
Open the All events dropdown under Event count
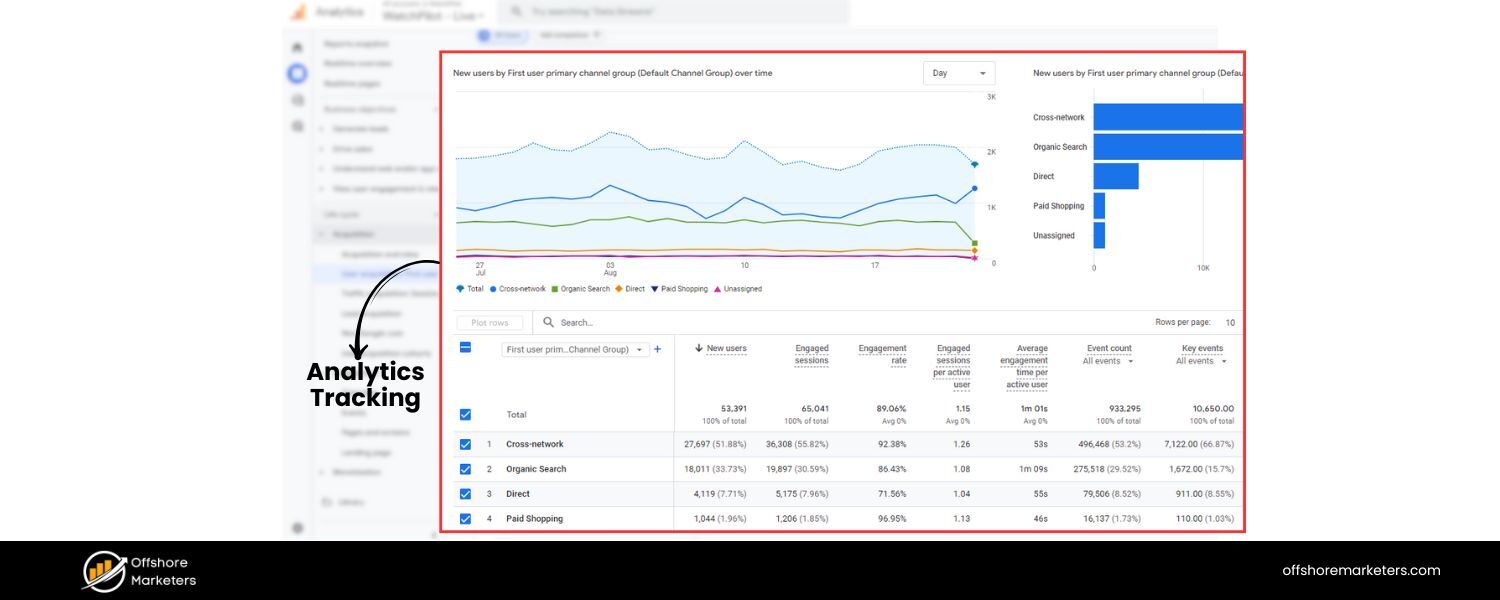pos(1108,361)
